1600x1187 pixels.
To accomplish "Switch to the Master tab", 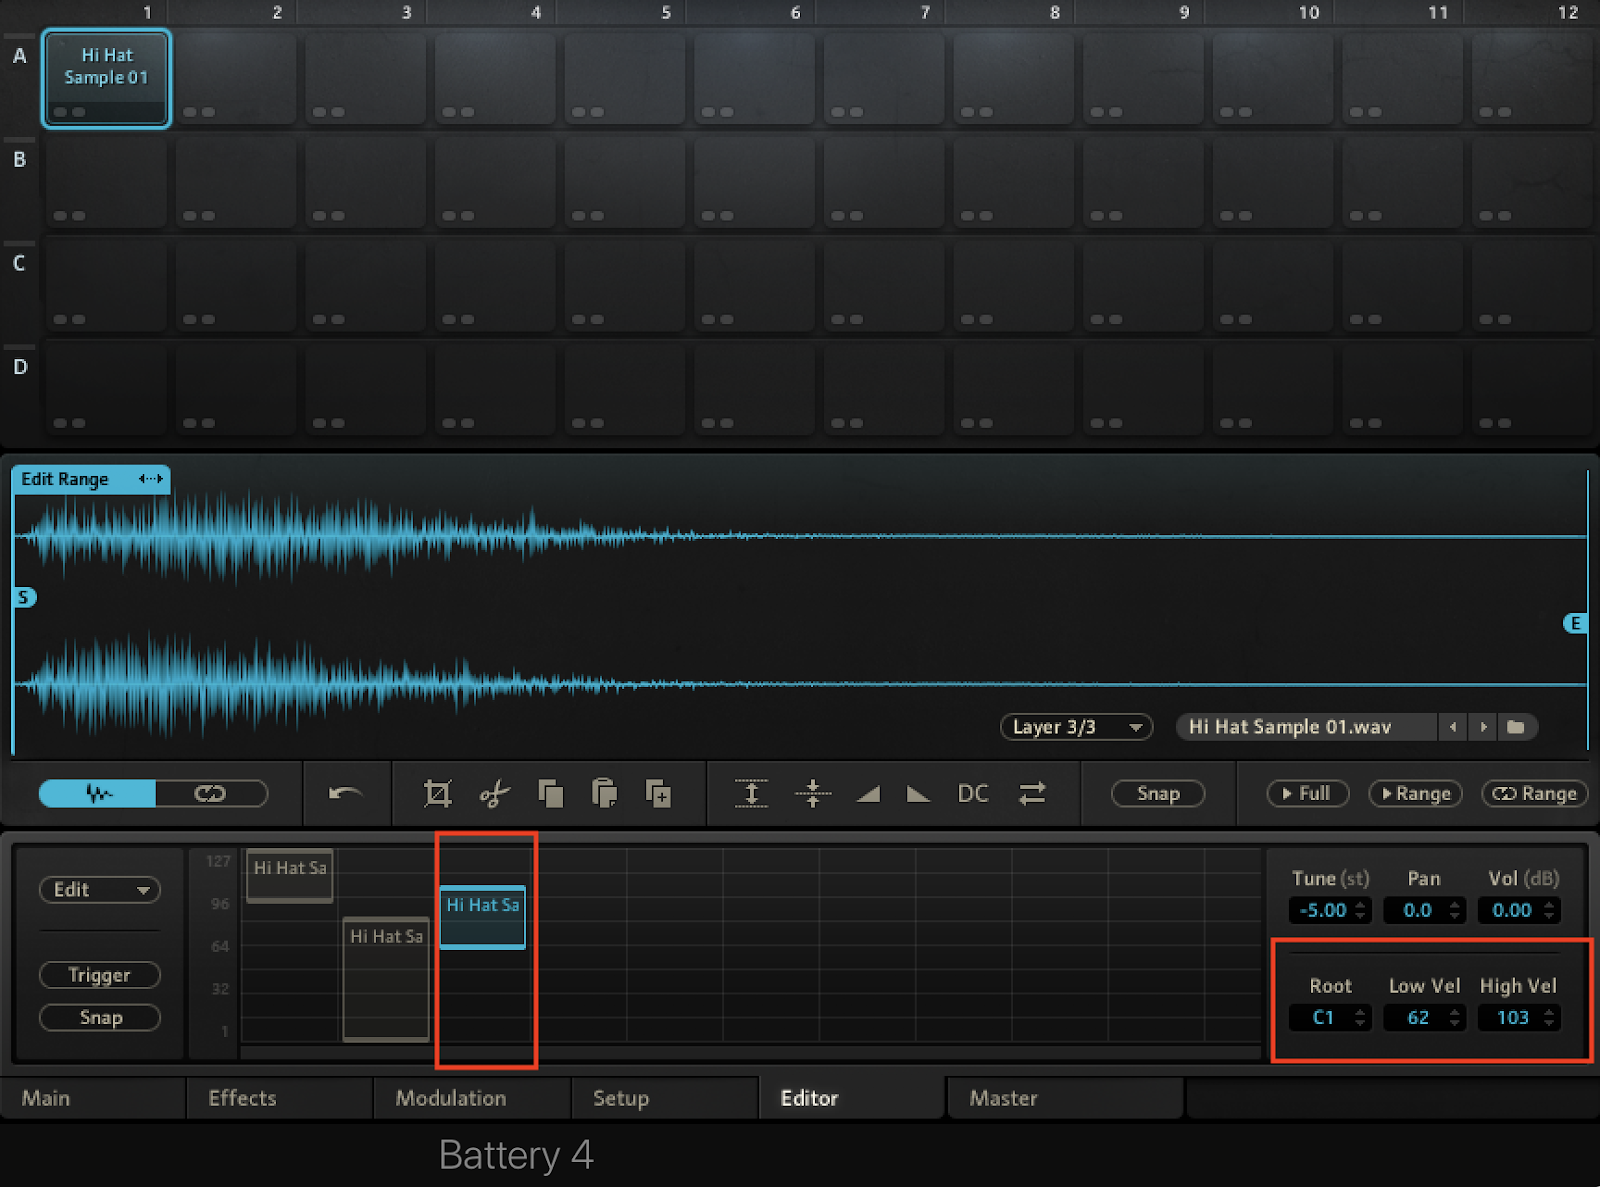I will coord(1065,1098).
